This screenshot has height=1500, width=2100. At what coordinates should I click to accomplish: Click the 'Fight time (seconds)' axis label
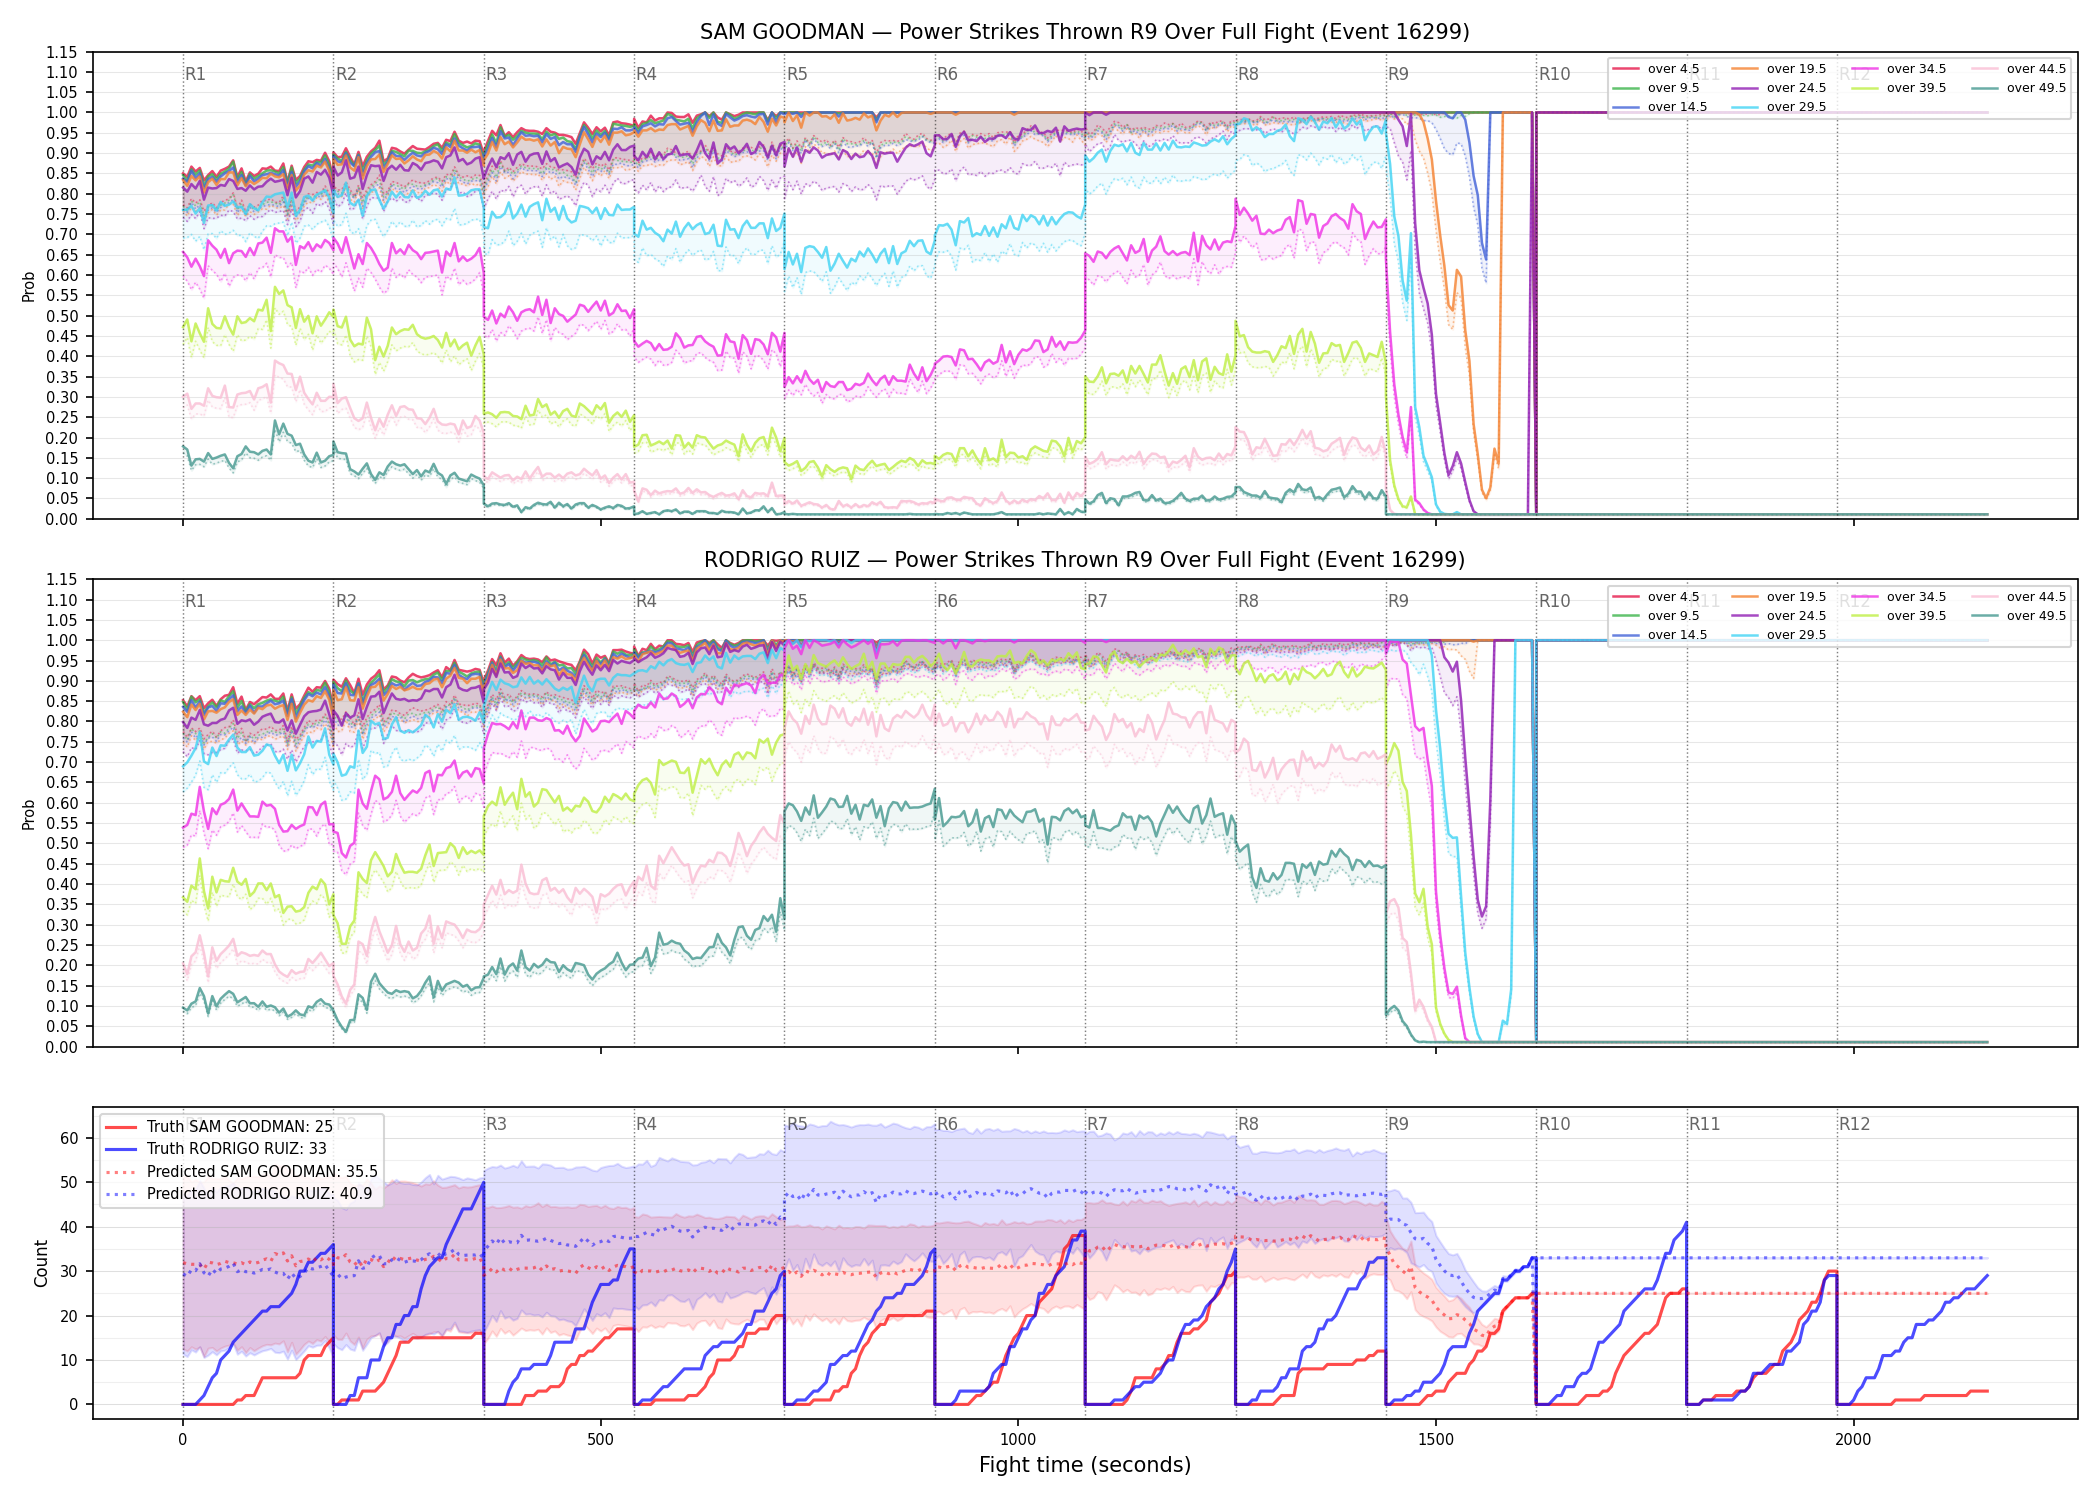pos(1085,1465)
